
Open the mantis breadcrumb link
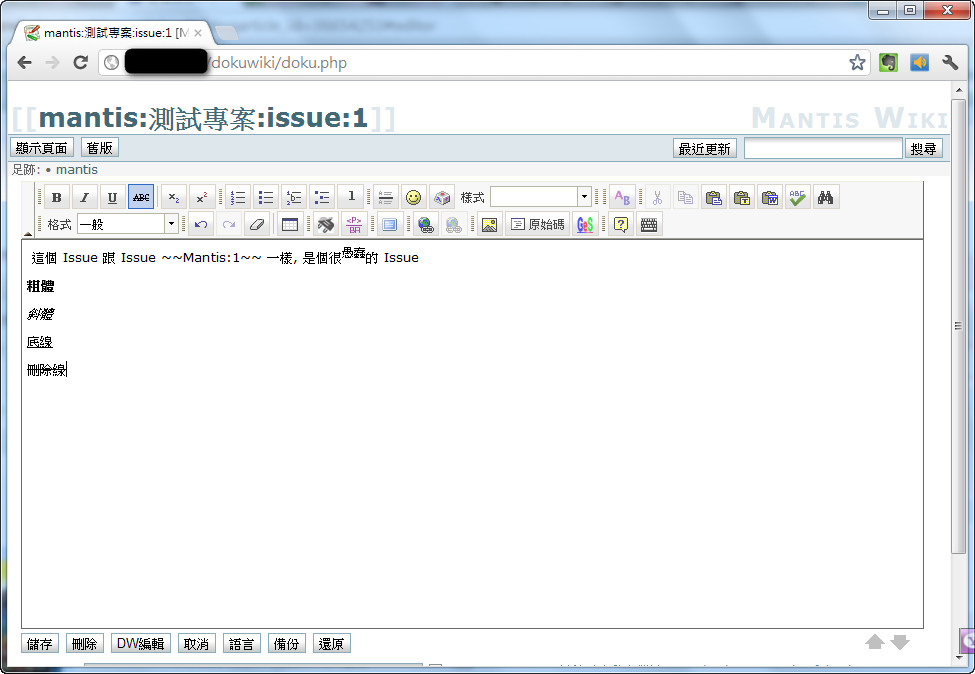76,170
